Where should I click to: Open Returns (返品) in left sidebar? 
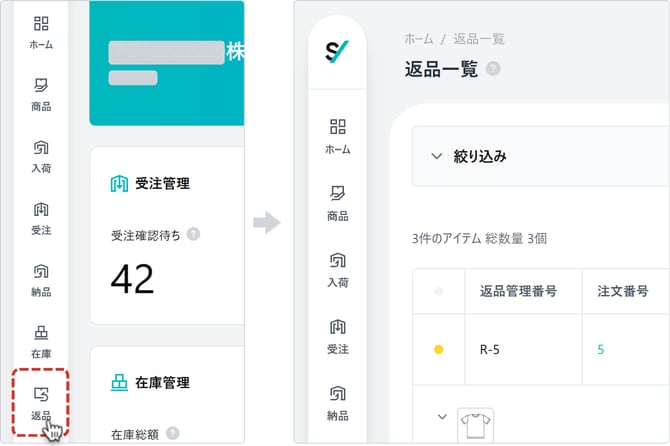pos(41,400)
